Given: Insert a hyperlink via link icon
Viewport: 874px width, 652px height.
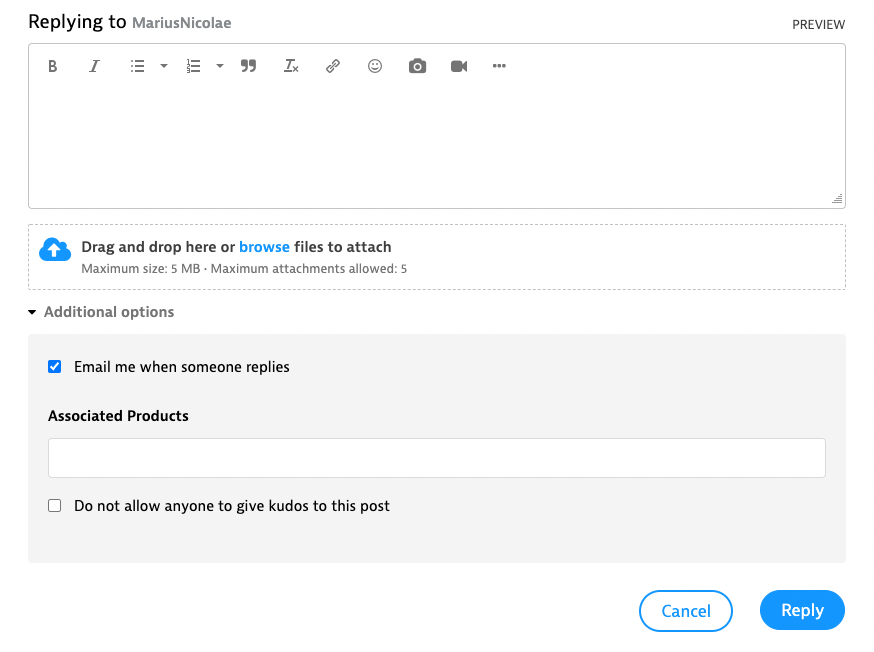Looking at the screenshot, I should pos(333,66).
